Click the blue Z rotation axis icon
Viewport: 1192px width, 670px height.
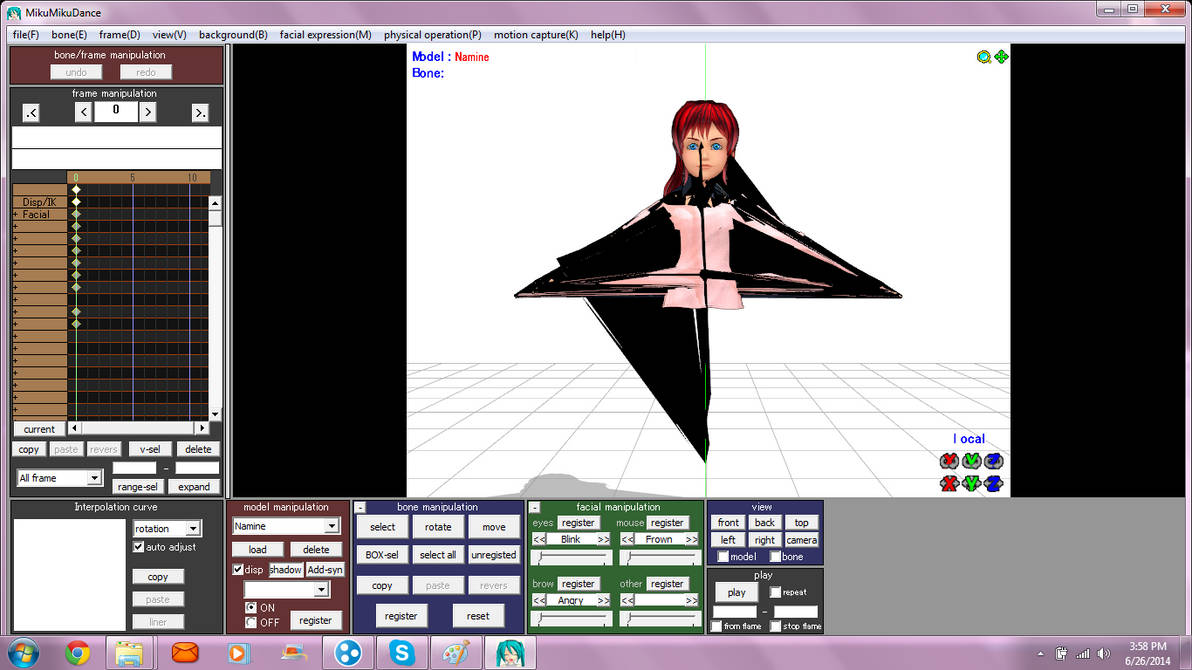[x=993, y=461]
